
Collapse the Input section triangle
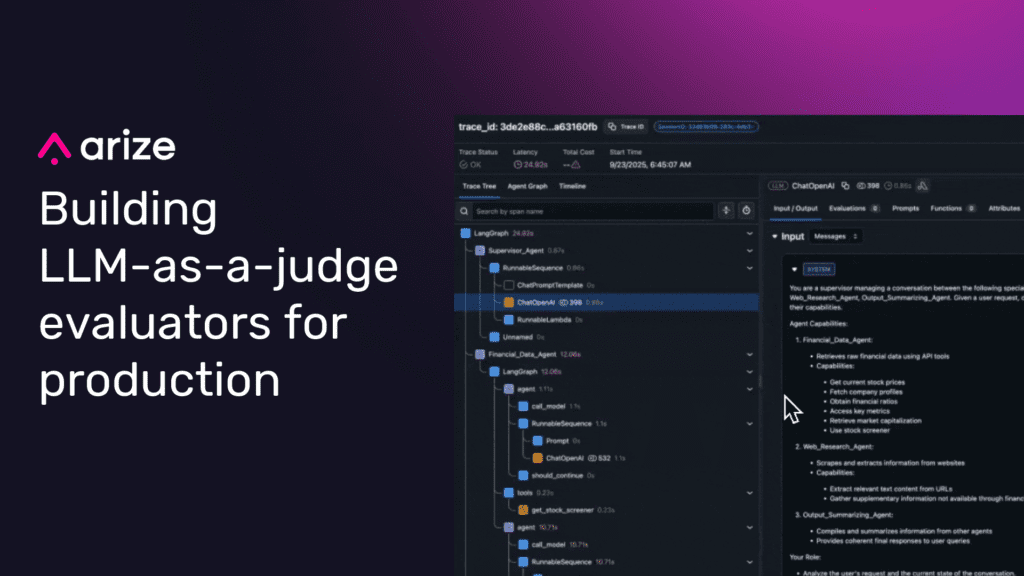point(775,236)
